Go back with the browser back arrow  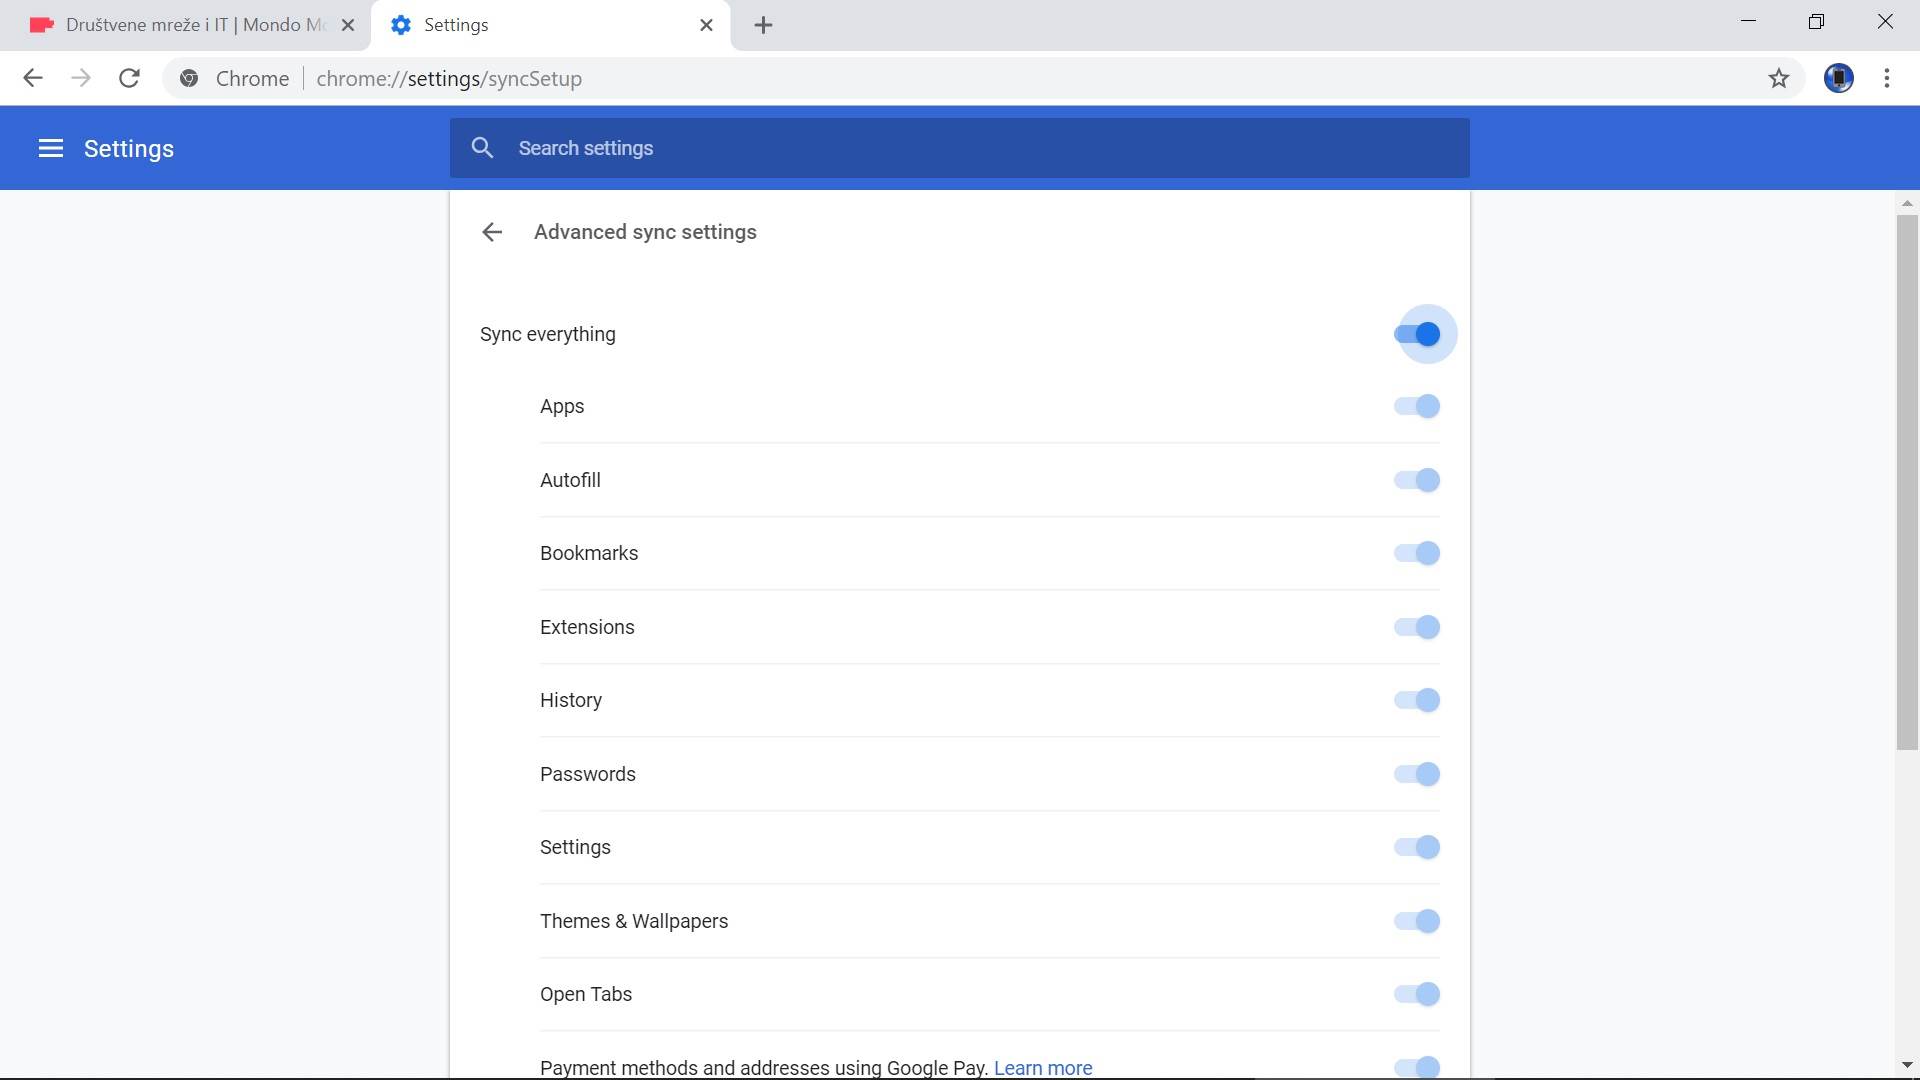pos(32,78)
